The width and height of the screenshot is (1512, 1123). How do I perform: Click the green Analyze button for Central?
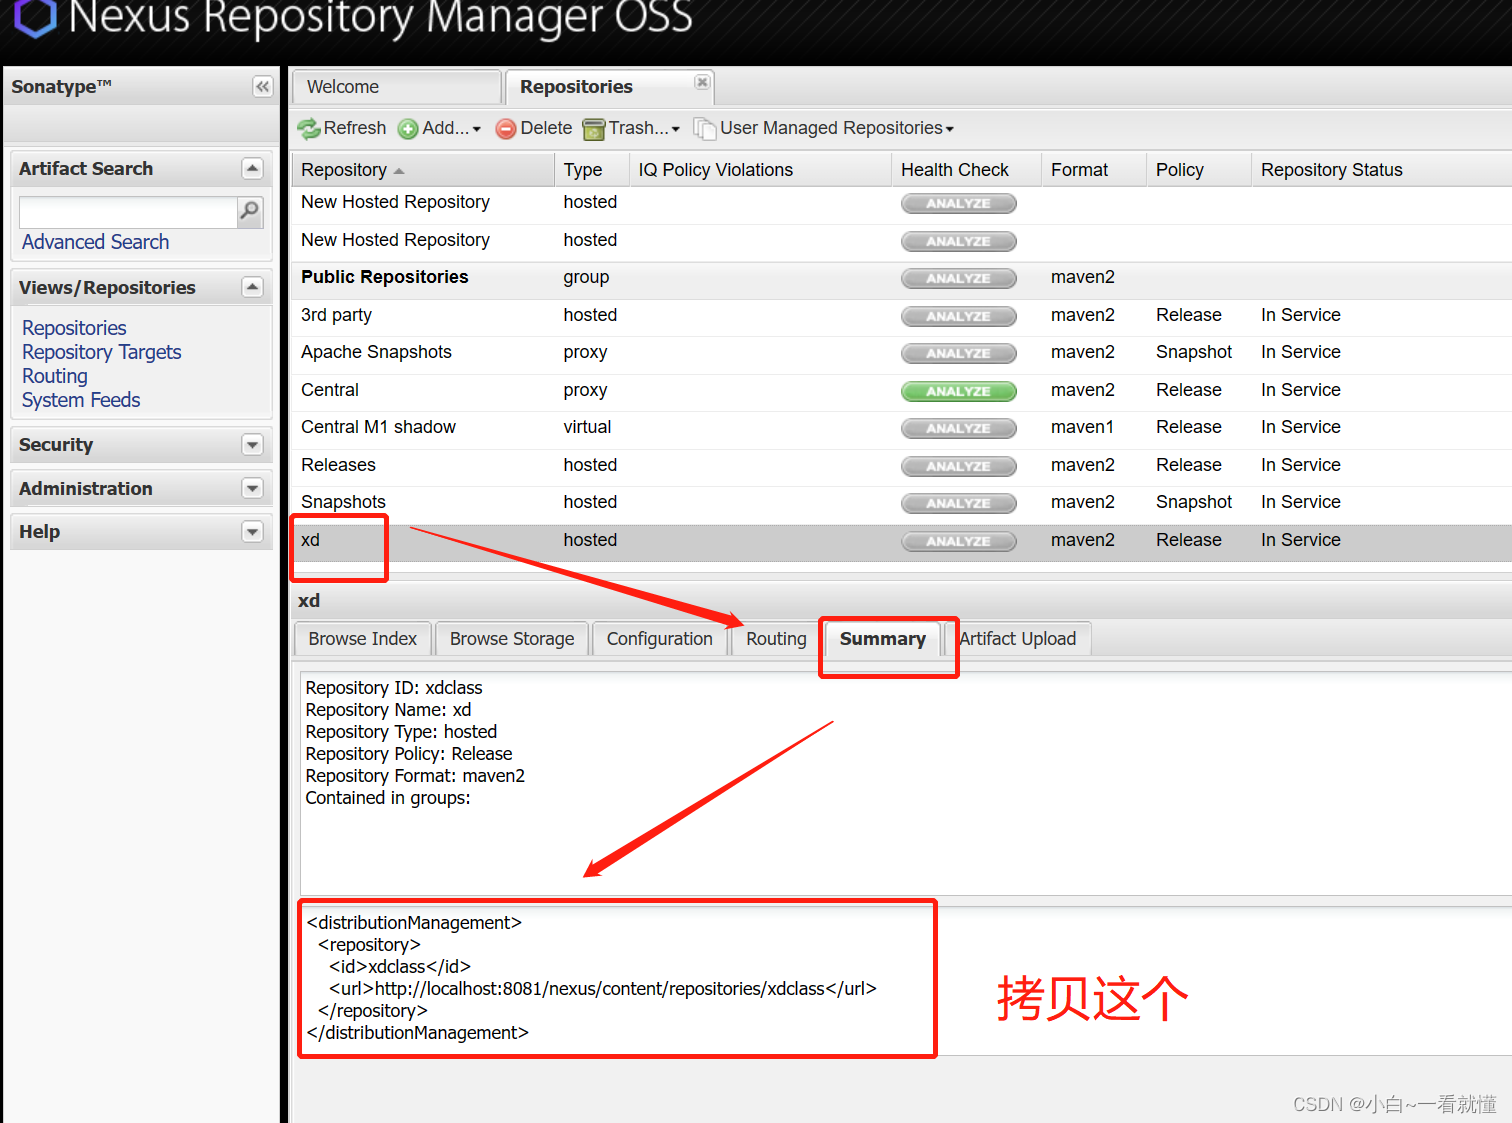(958, 391)
